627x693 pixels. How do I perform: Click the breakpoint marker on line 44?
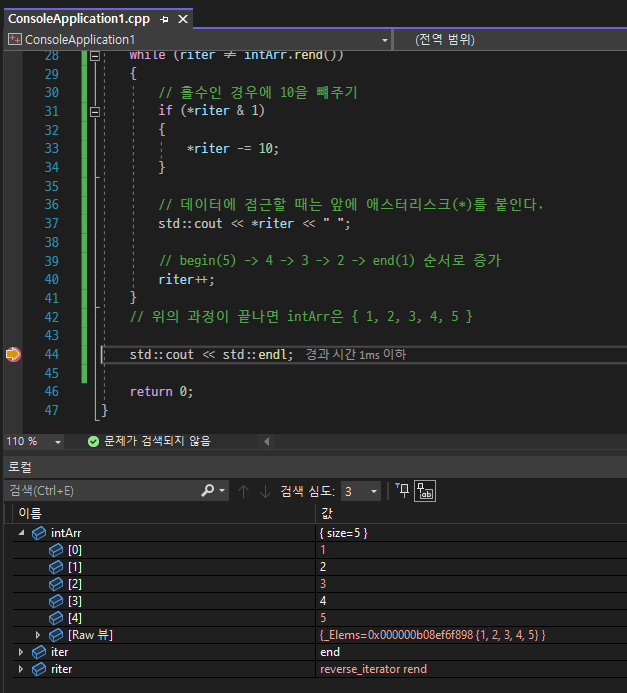coord(13,354)
